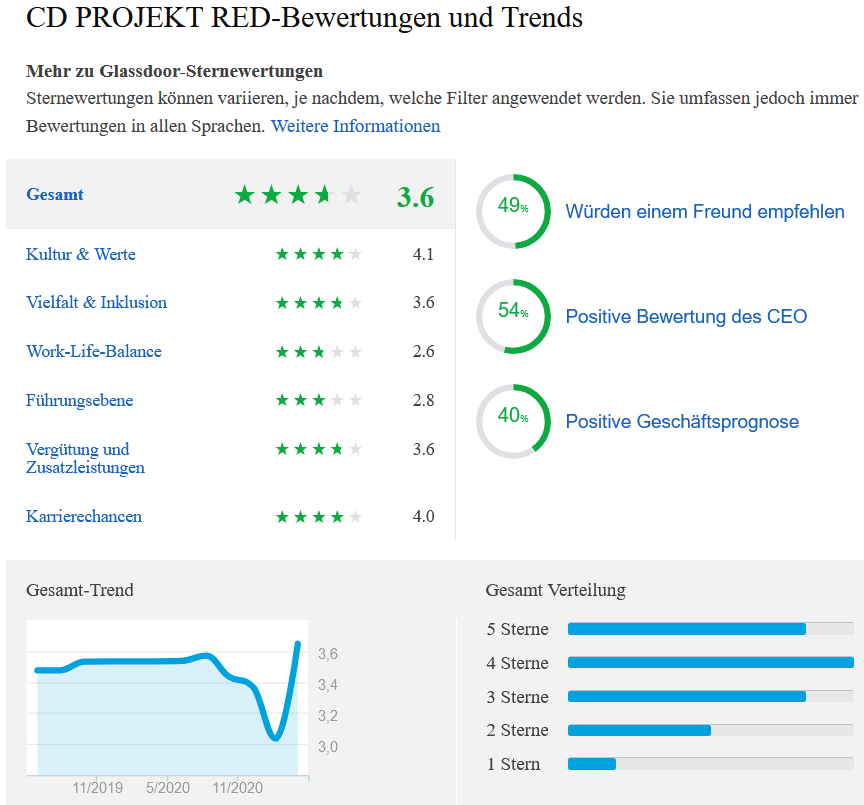864x805 pixels.
Task: Select Work-Life-Balance rating category
Action: coord(94,352)
